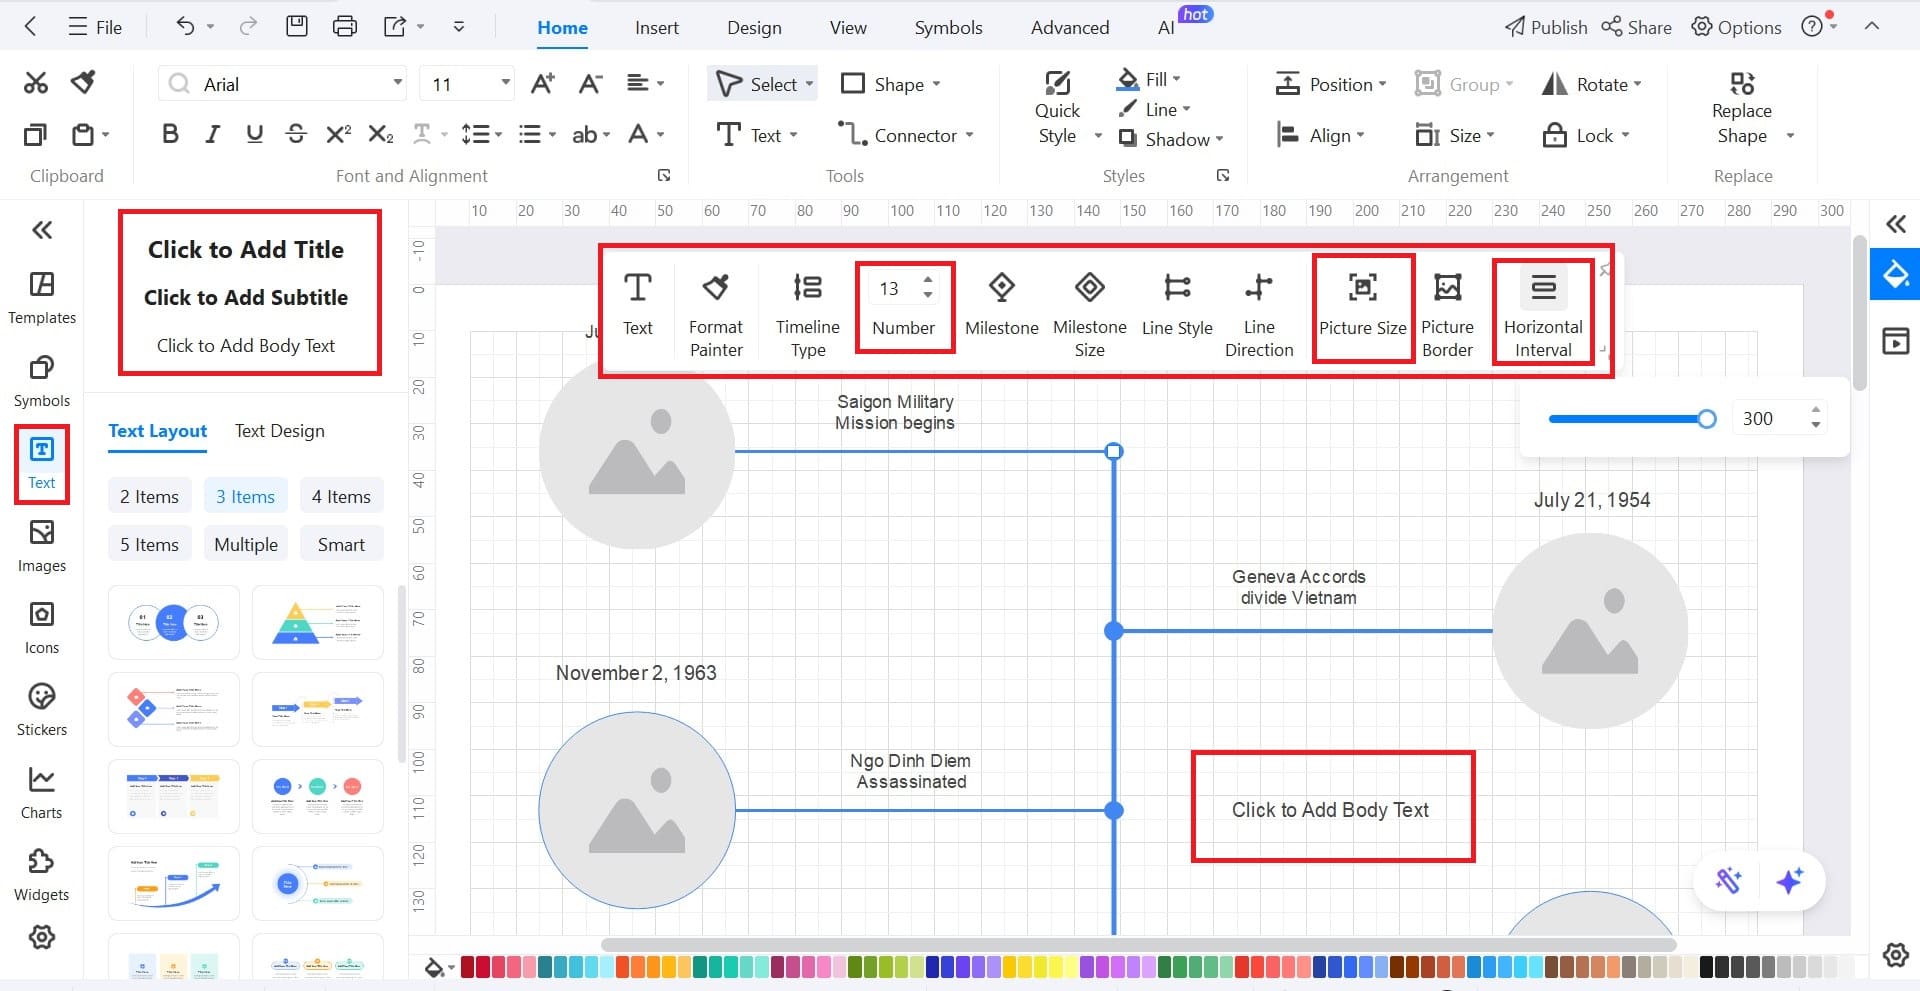
Task: Expand the Select tool dropdown
Action: click(x=809, y=84)
